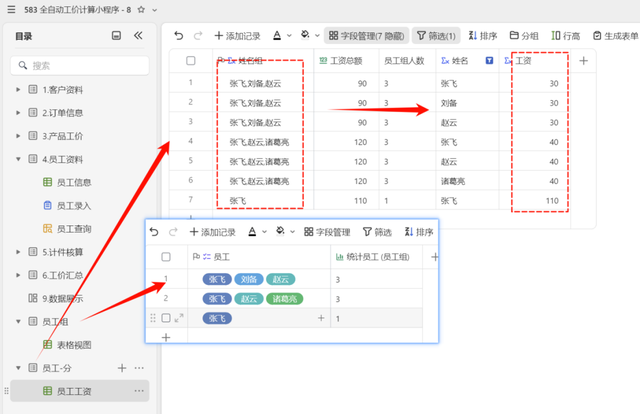Add a new column with plus icon in main table
640x414 pixels.
coord(584,61)
